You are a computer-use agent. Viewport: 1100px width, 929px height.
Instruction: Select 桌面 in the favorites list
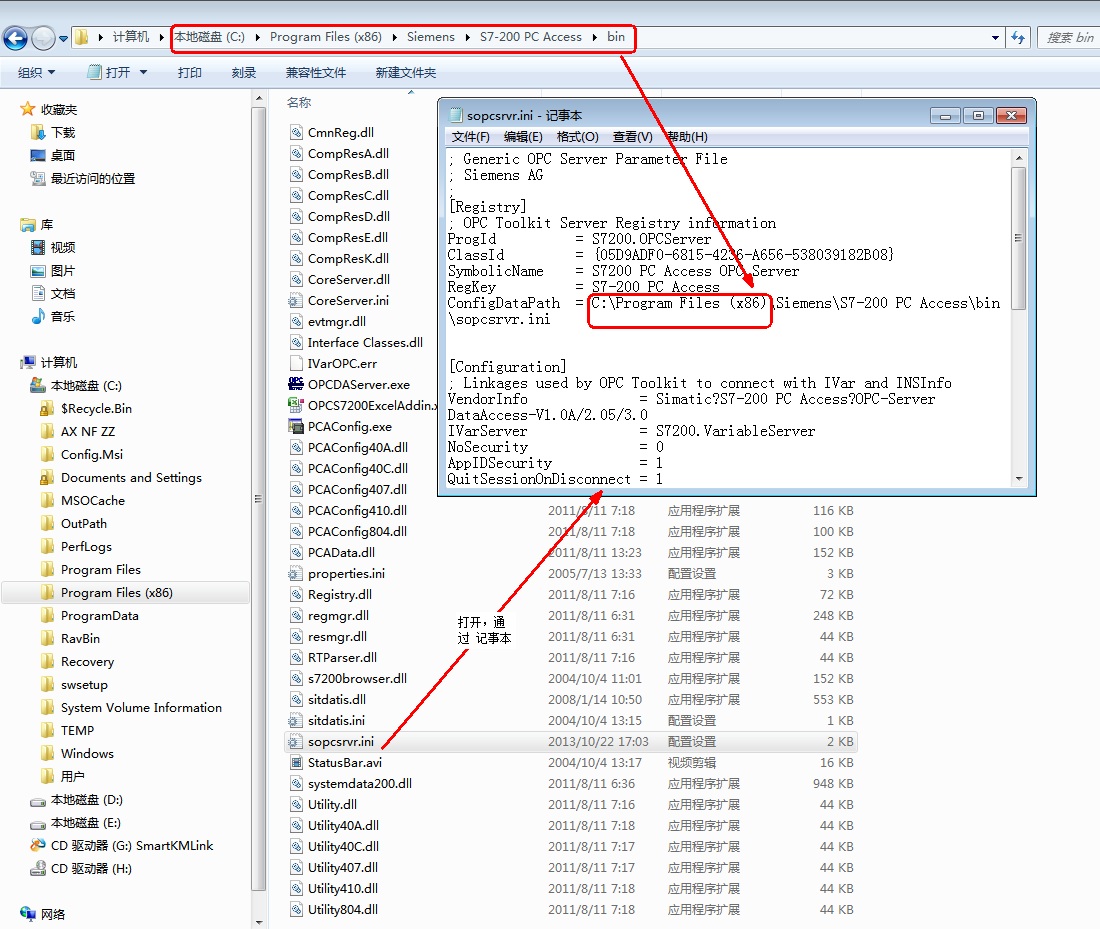coord(53,155)
